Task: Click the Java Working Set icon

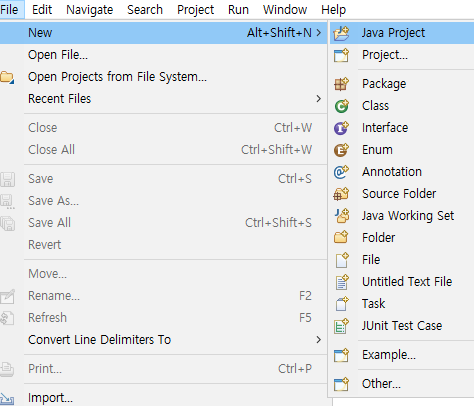Action: pos(341,216)
